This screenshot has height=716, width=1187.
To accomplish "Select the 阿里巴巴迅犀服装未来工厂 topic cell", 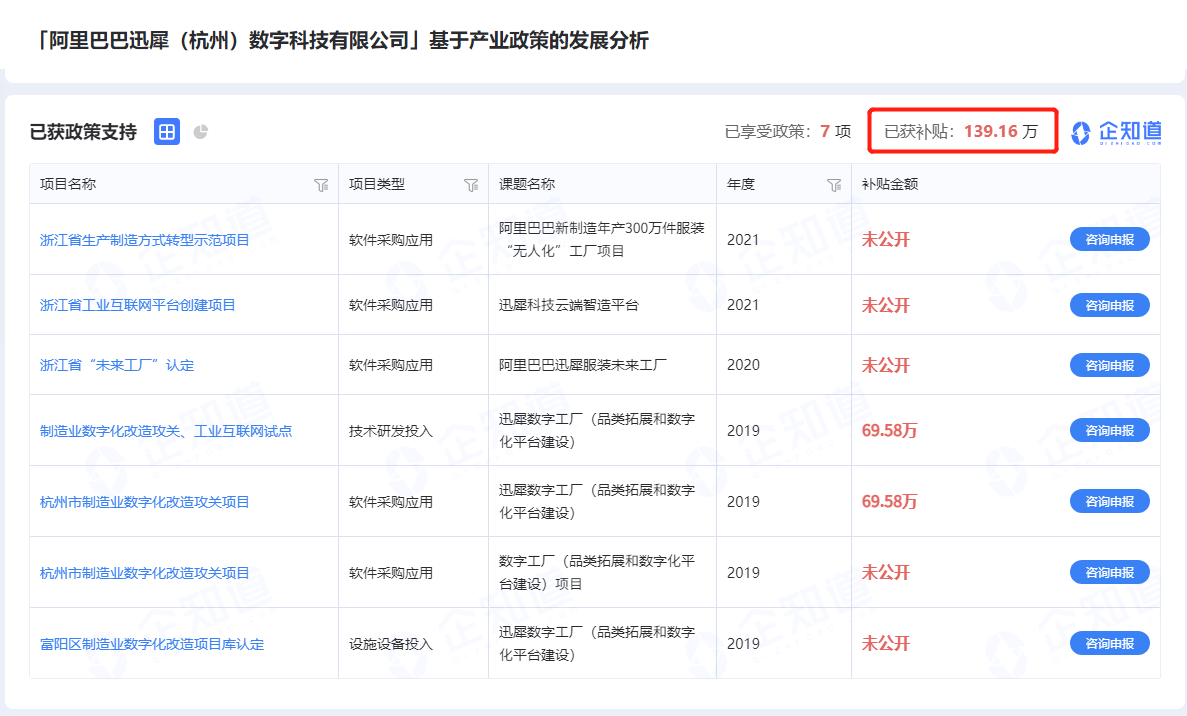I will 583,365.
